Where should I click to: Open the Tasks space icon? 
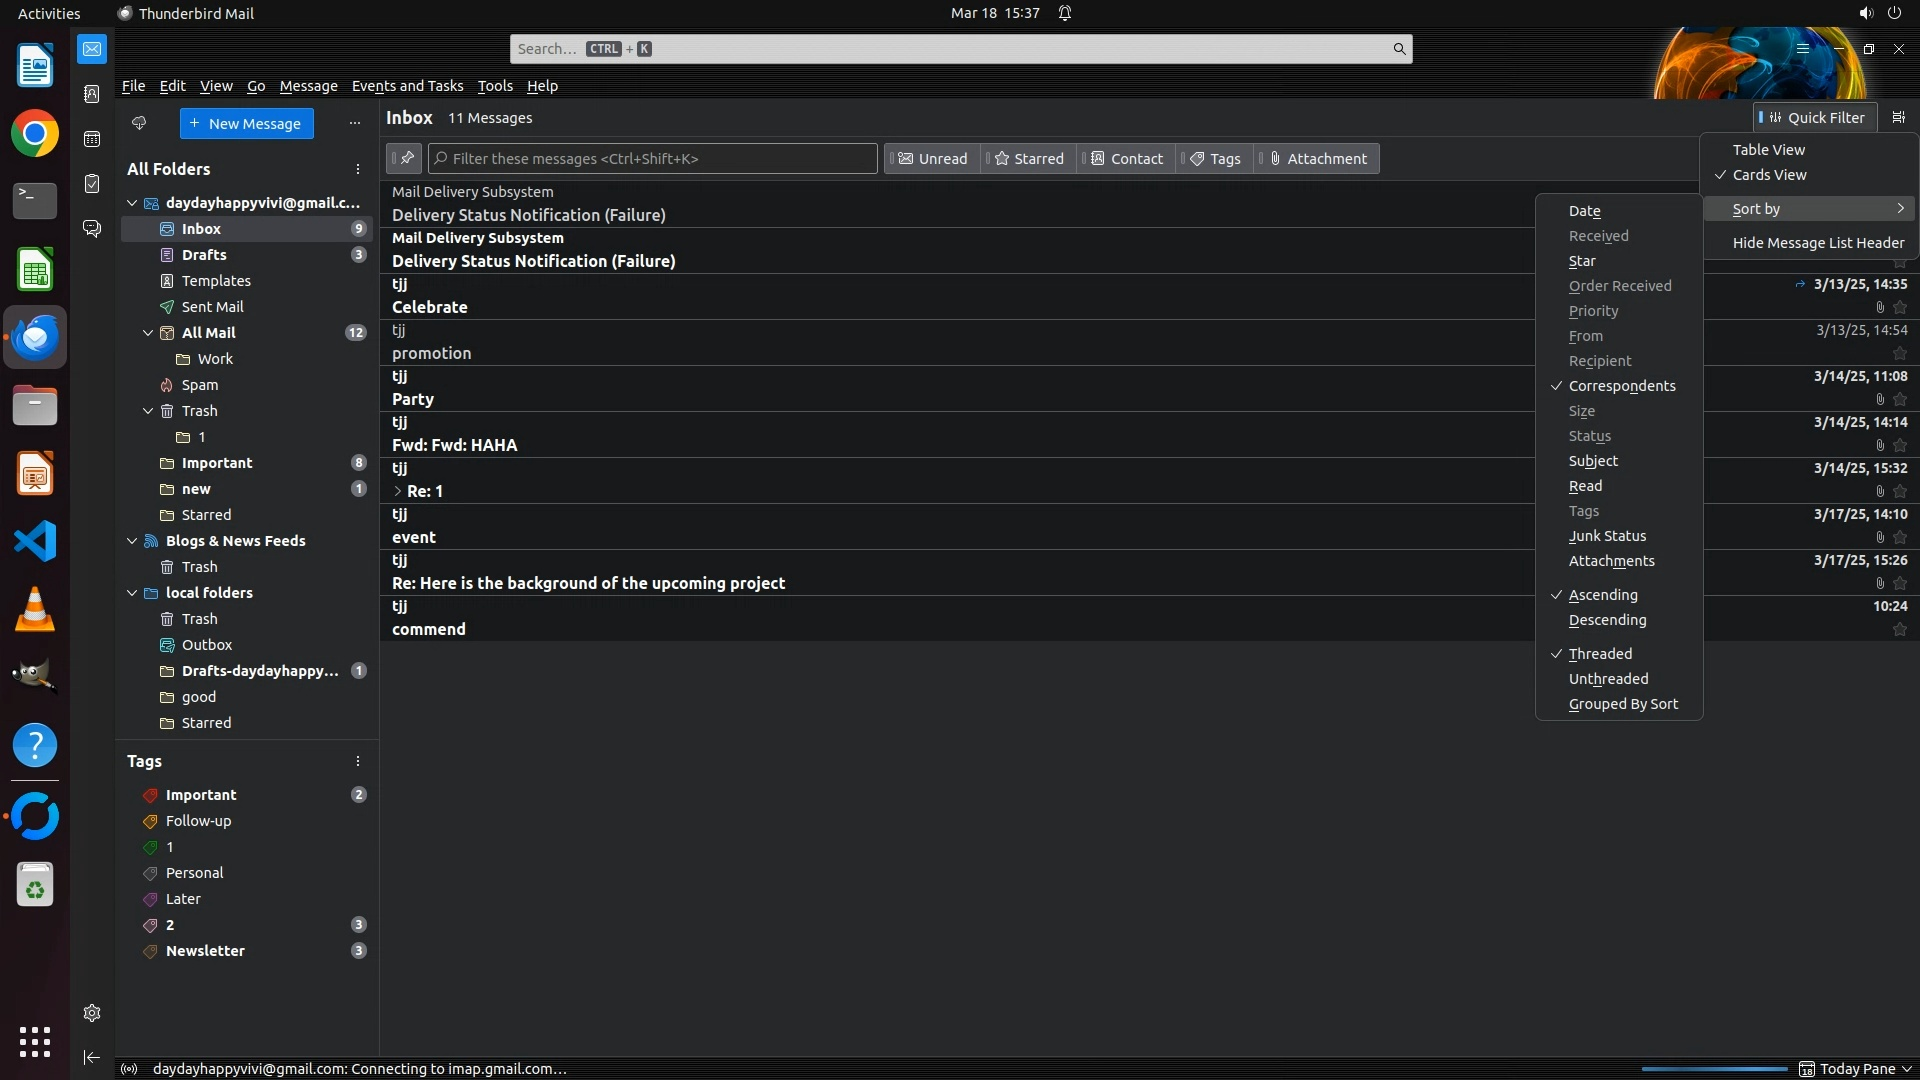[x=92, y=184]
